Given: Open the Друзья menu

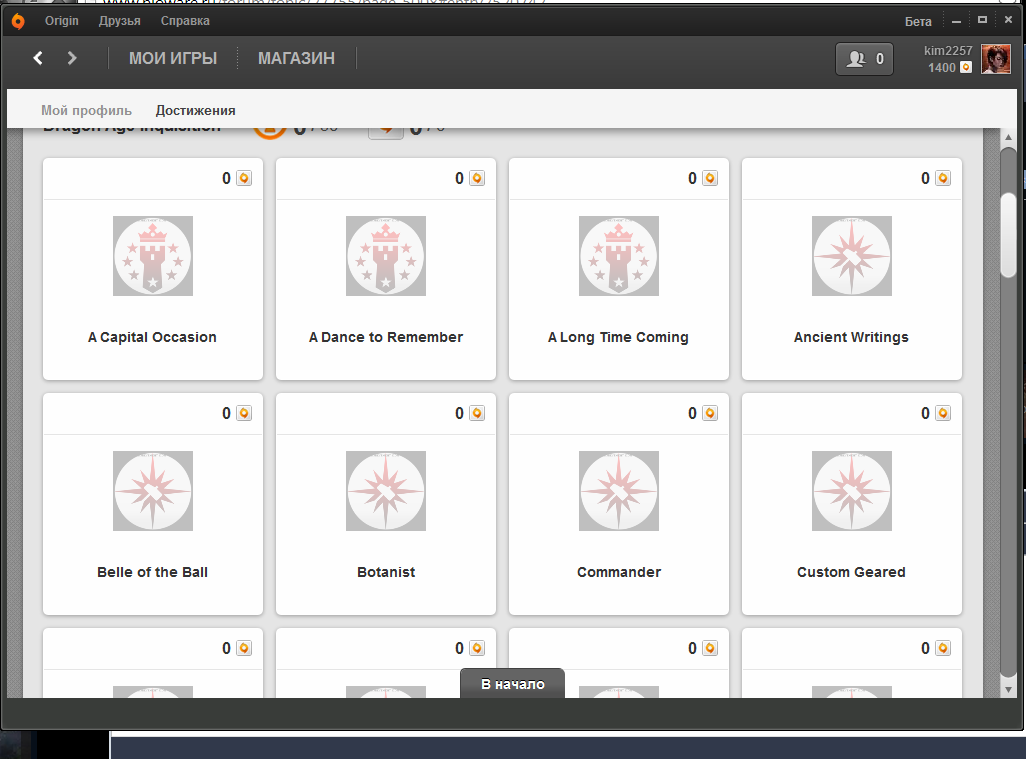Looking at the screenshot, I should point(120,21).
